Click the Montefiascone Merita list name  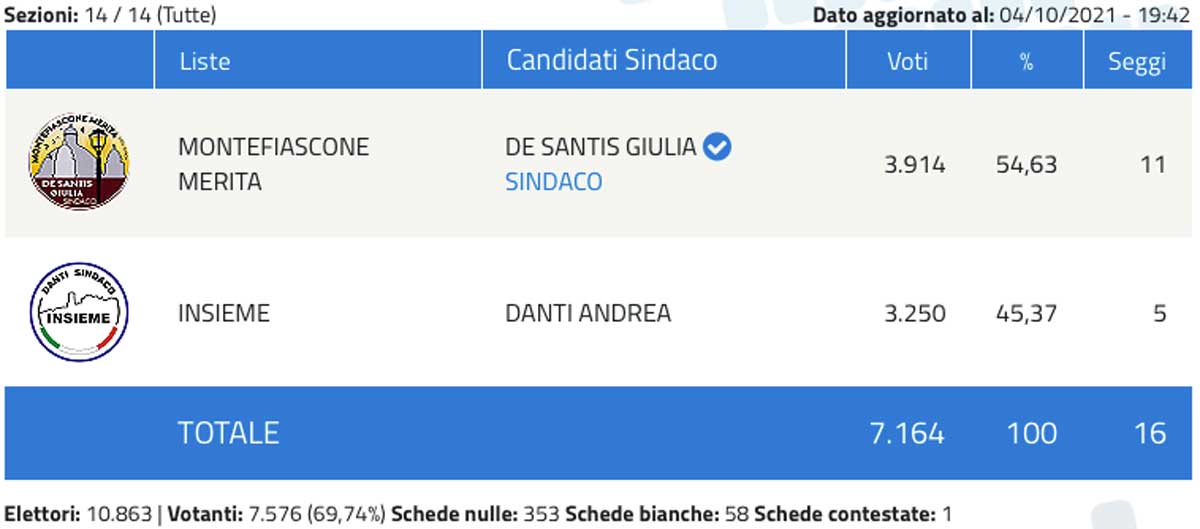tap(273, 164)
